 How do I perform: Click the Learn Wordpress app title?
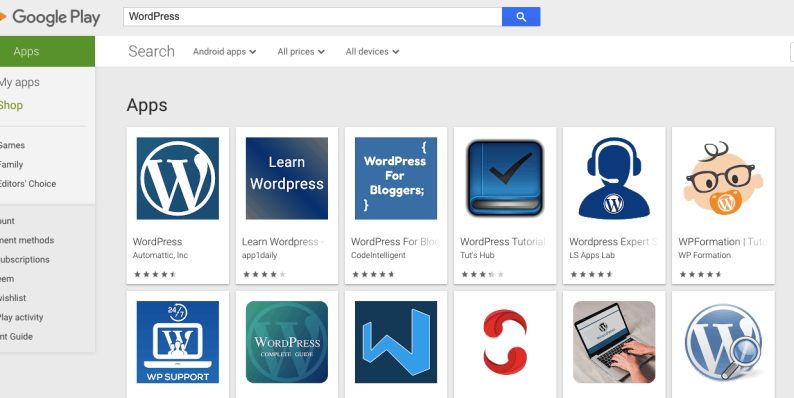pos(283,242)
